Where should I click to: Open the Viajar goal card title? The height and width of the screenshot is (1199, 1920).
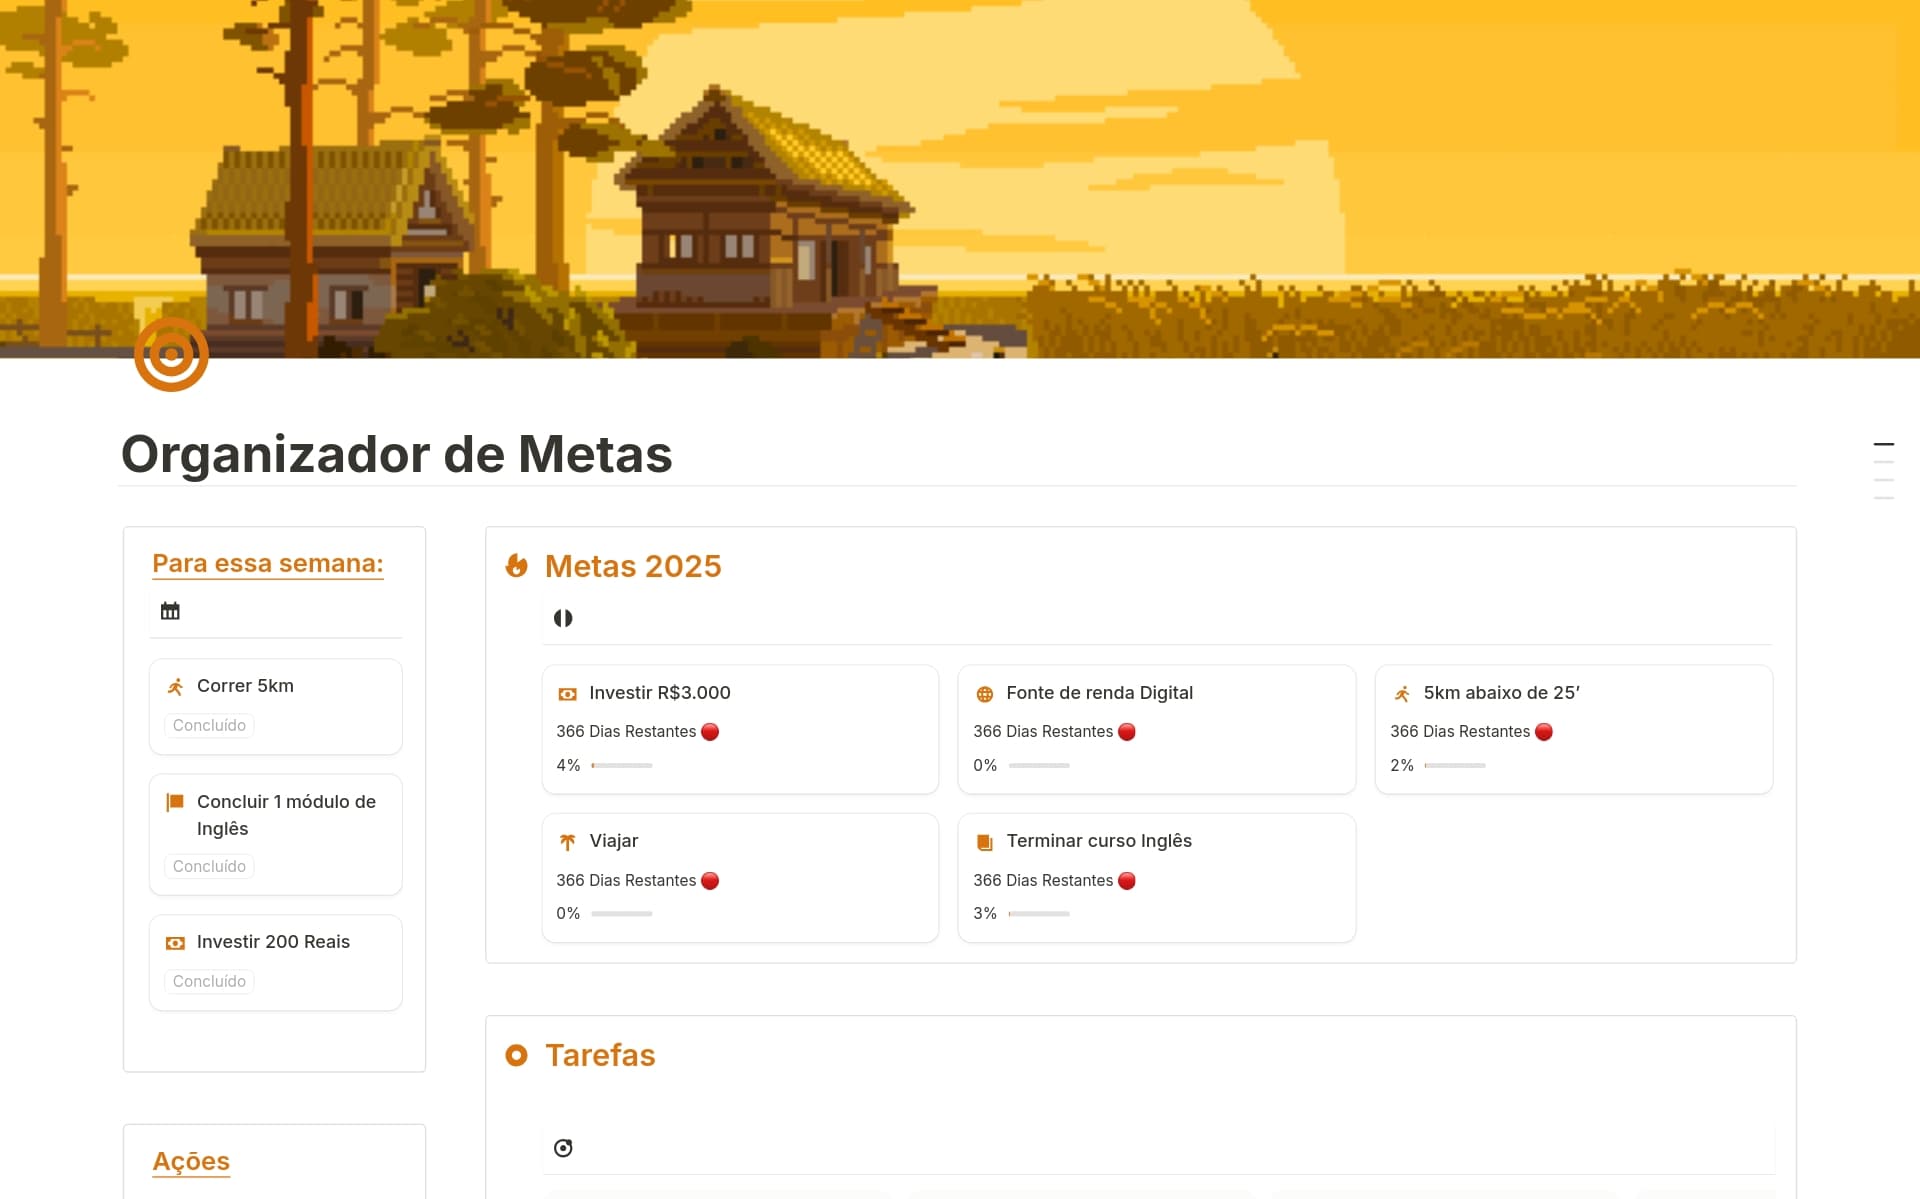pos(614,841)
